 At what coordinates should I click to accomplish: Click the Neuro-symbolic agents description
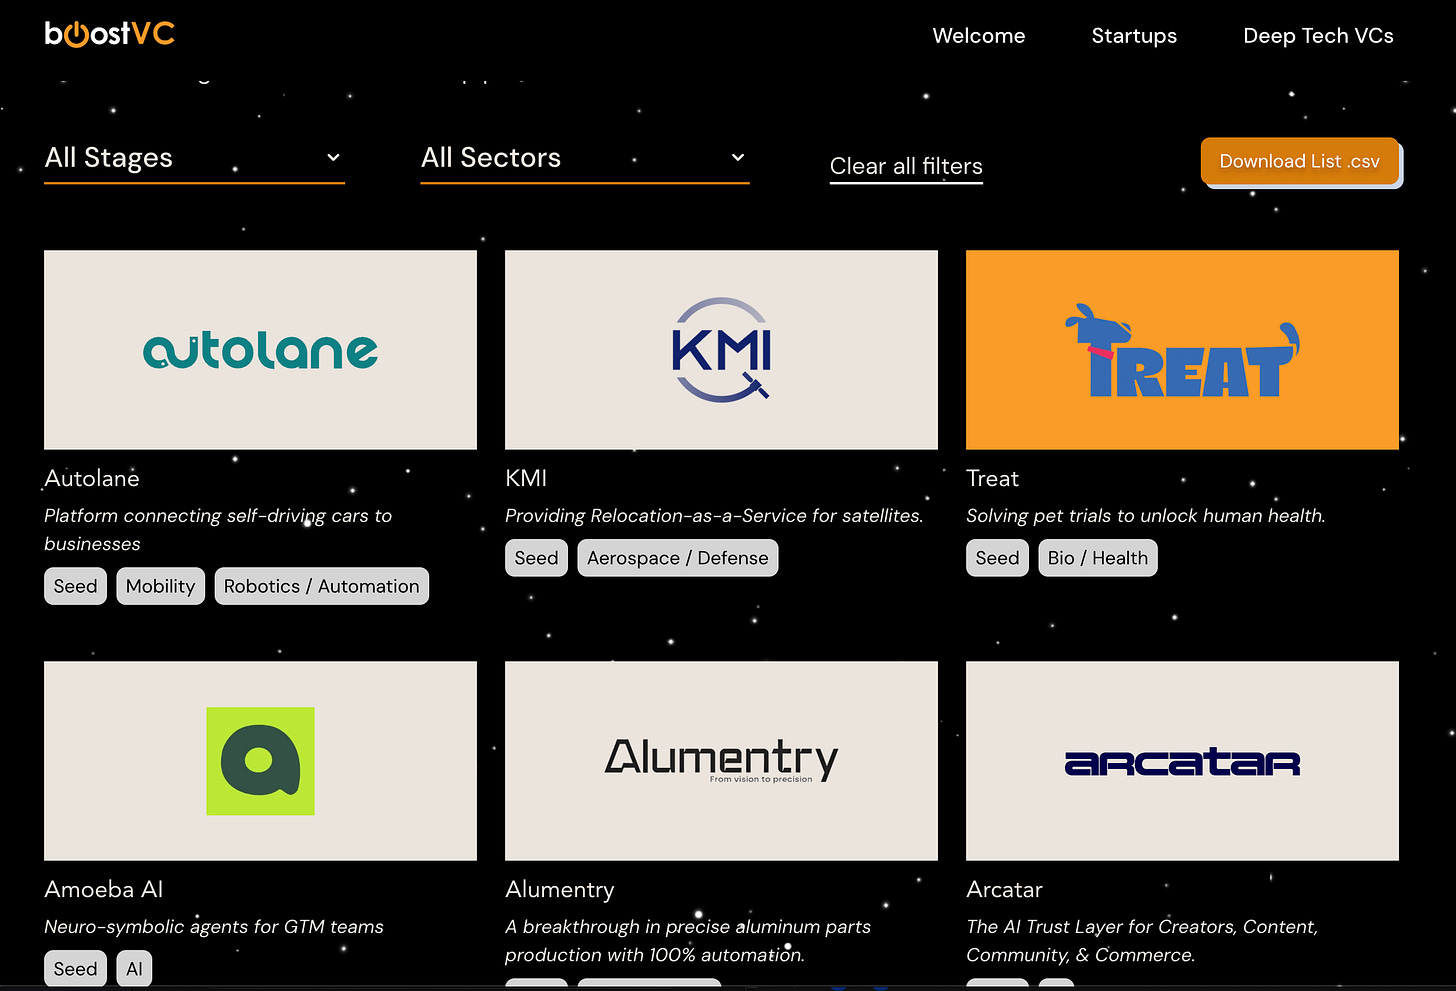[x=214, y=927]
